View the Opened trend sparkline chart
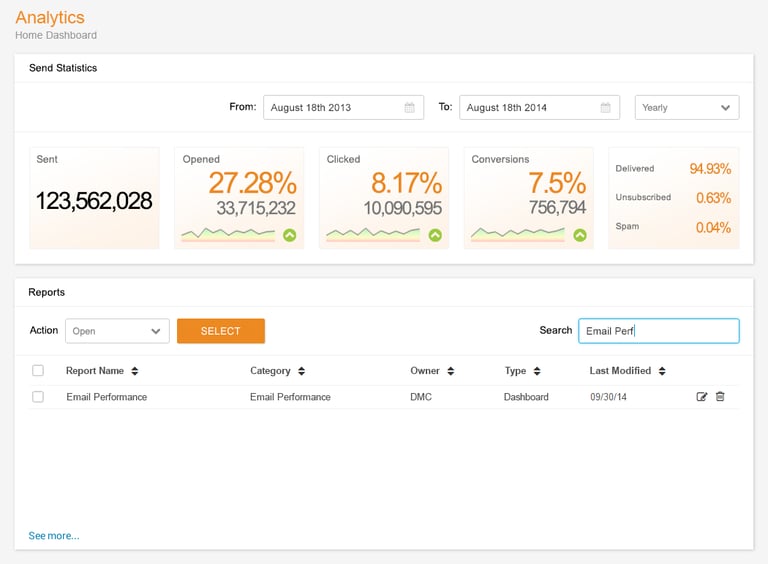768x564 pixels. 228,235
